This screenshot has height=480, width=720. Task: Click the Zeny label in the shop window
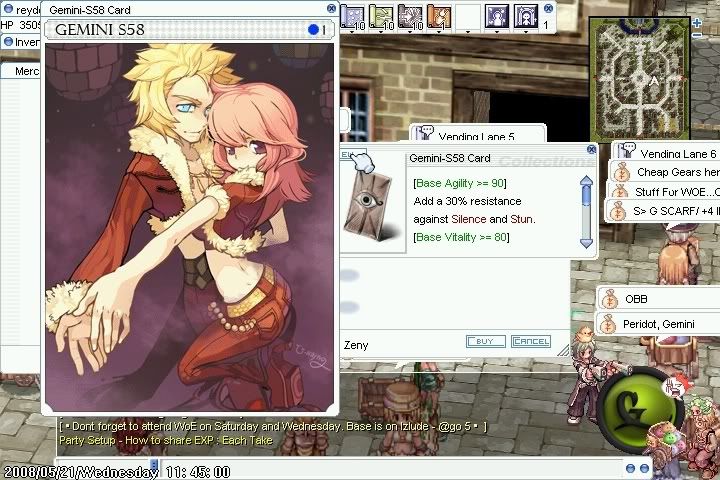(x=356, y=345)
